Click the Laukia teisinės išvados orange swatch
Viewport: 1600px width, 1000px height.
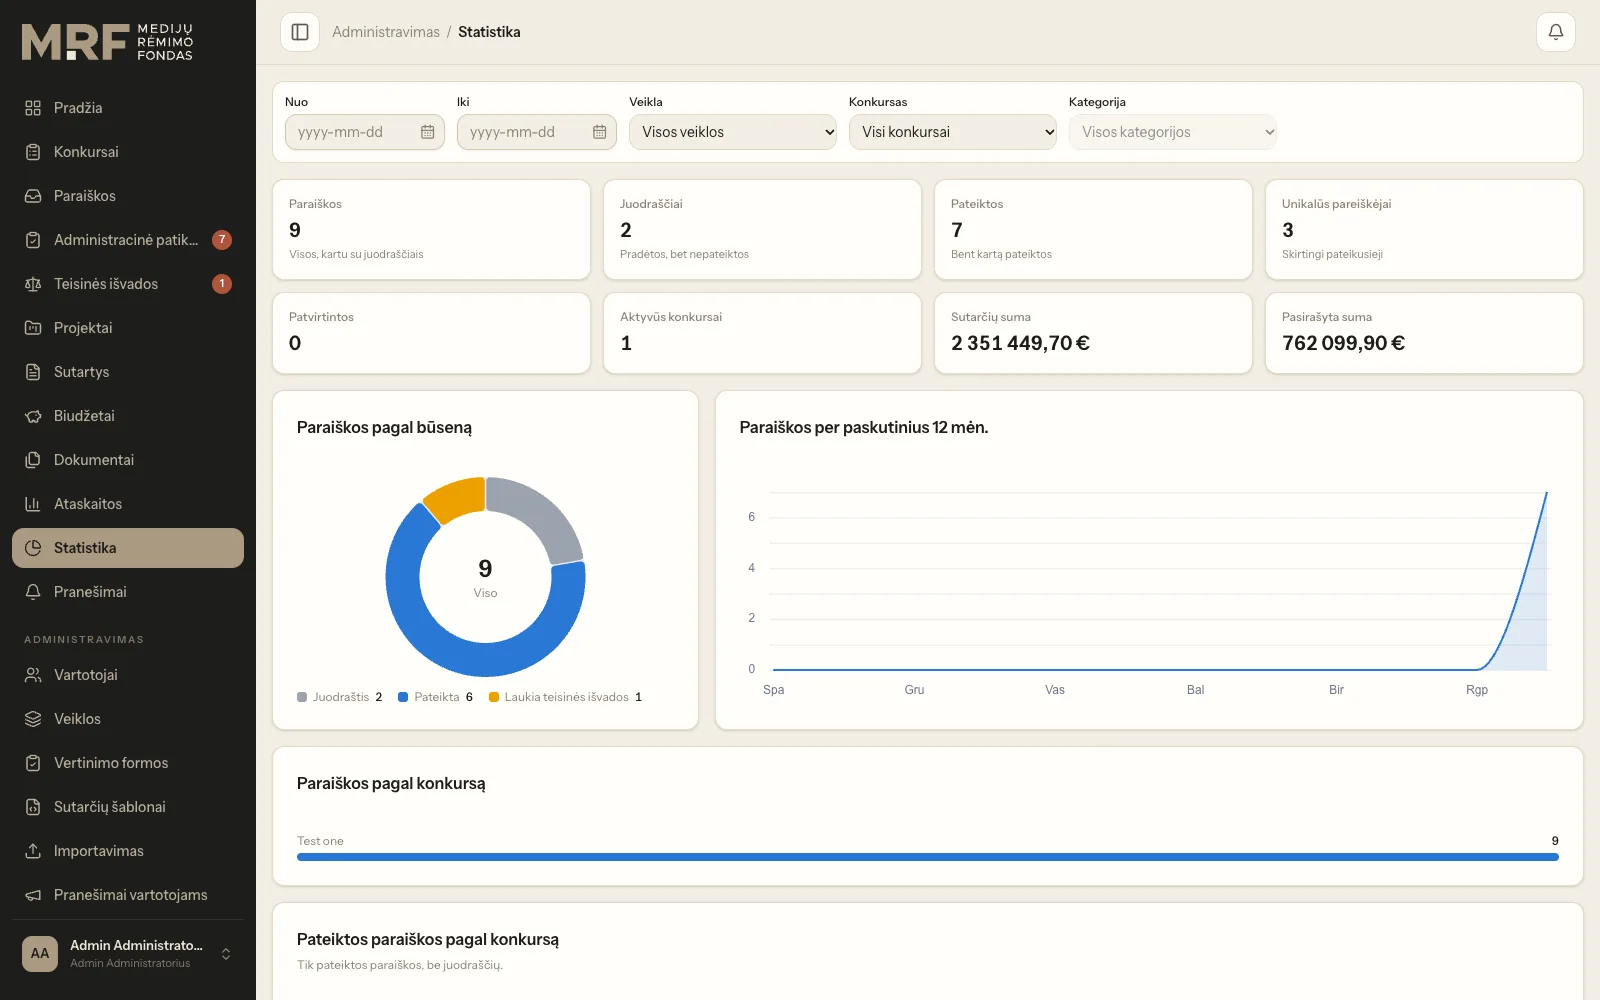(x=494, y=697)
